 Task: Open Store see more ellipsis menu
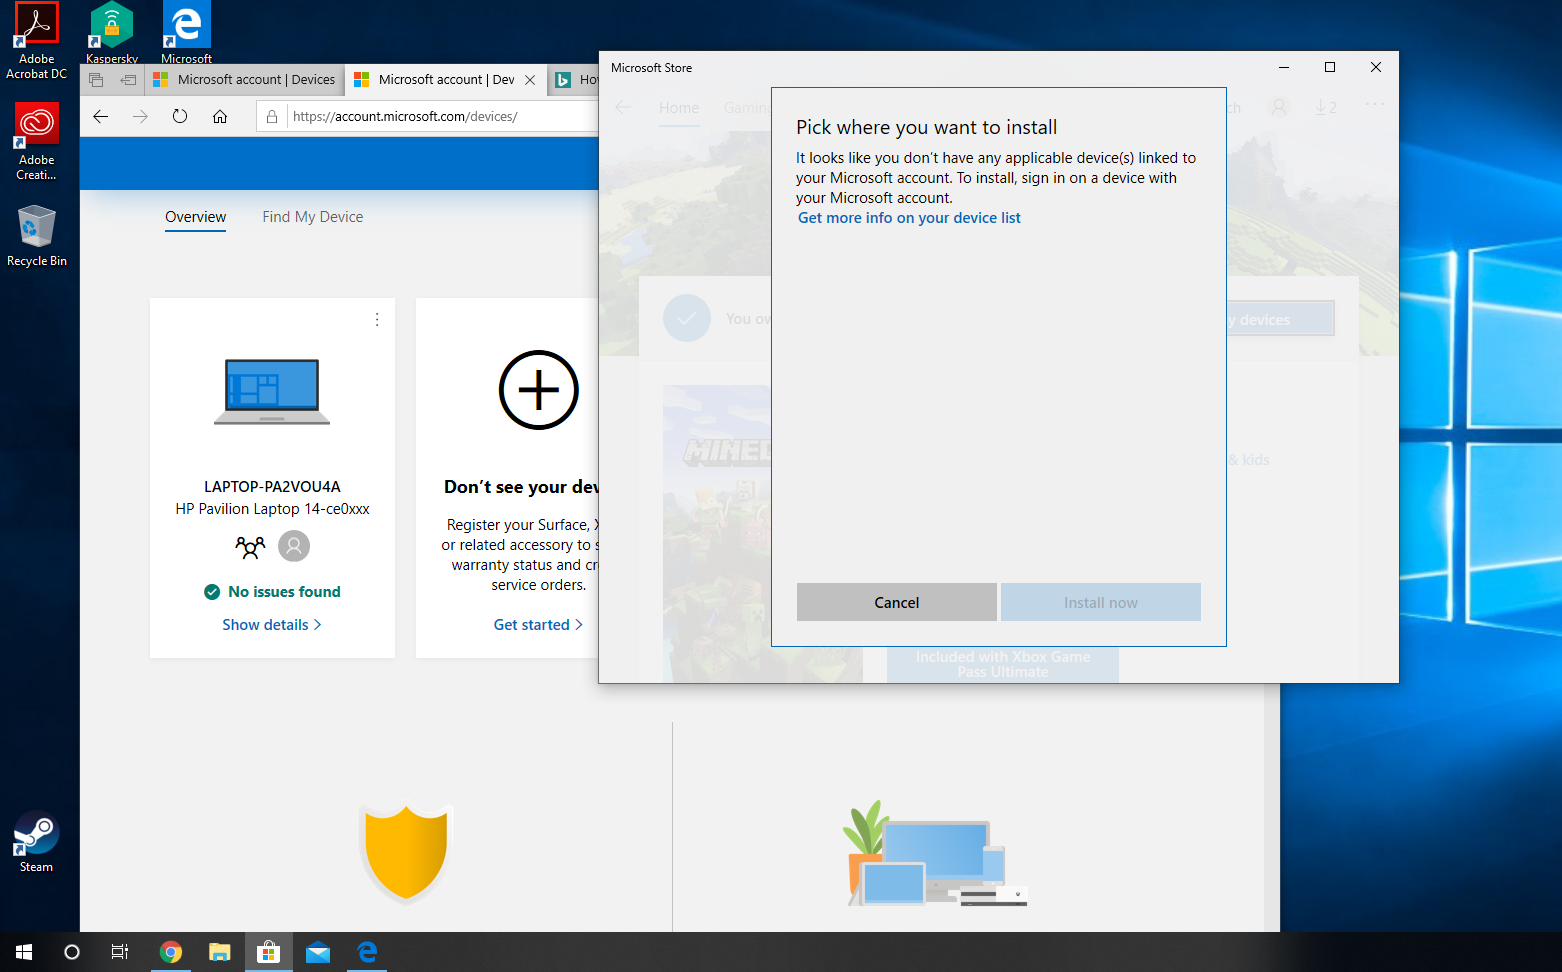pos(1375,104)
